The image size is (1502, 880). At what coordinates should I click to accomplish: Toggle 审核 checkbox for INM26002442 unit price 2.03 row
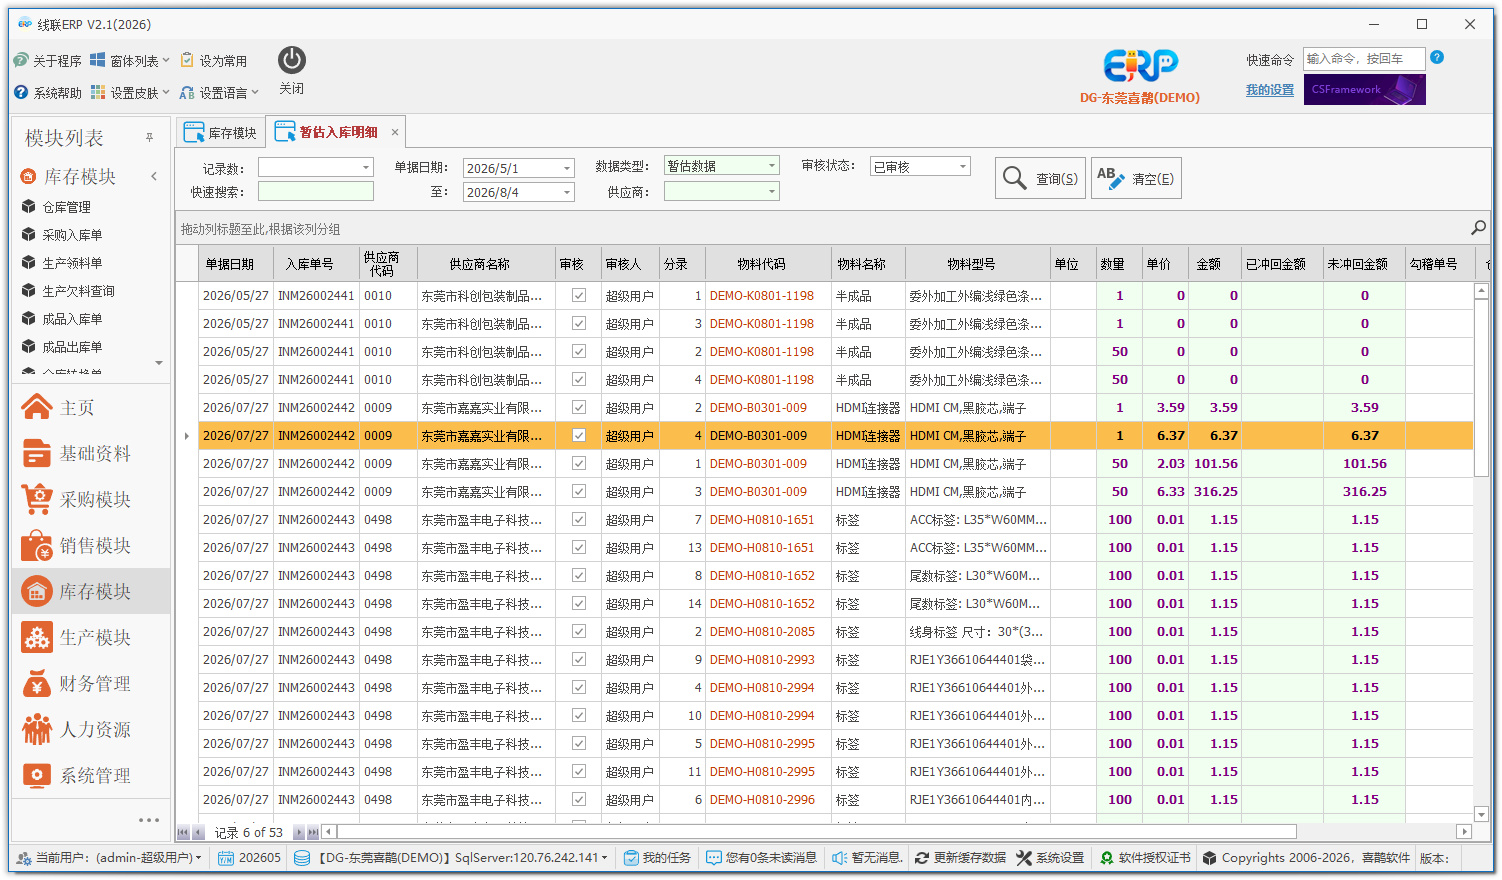point(578,463)
